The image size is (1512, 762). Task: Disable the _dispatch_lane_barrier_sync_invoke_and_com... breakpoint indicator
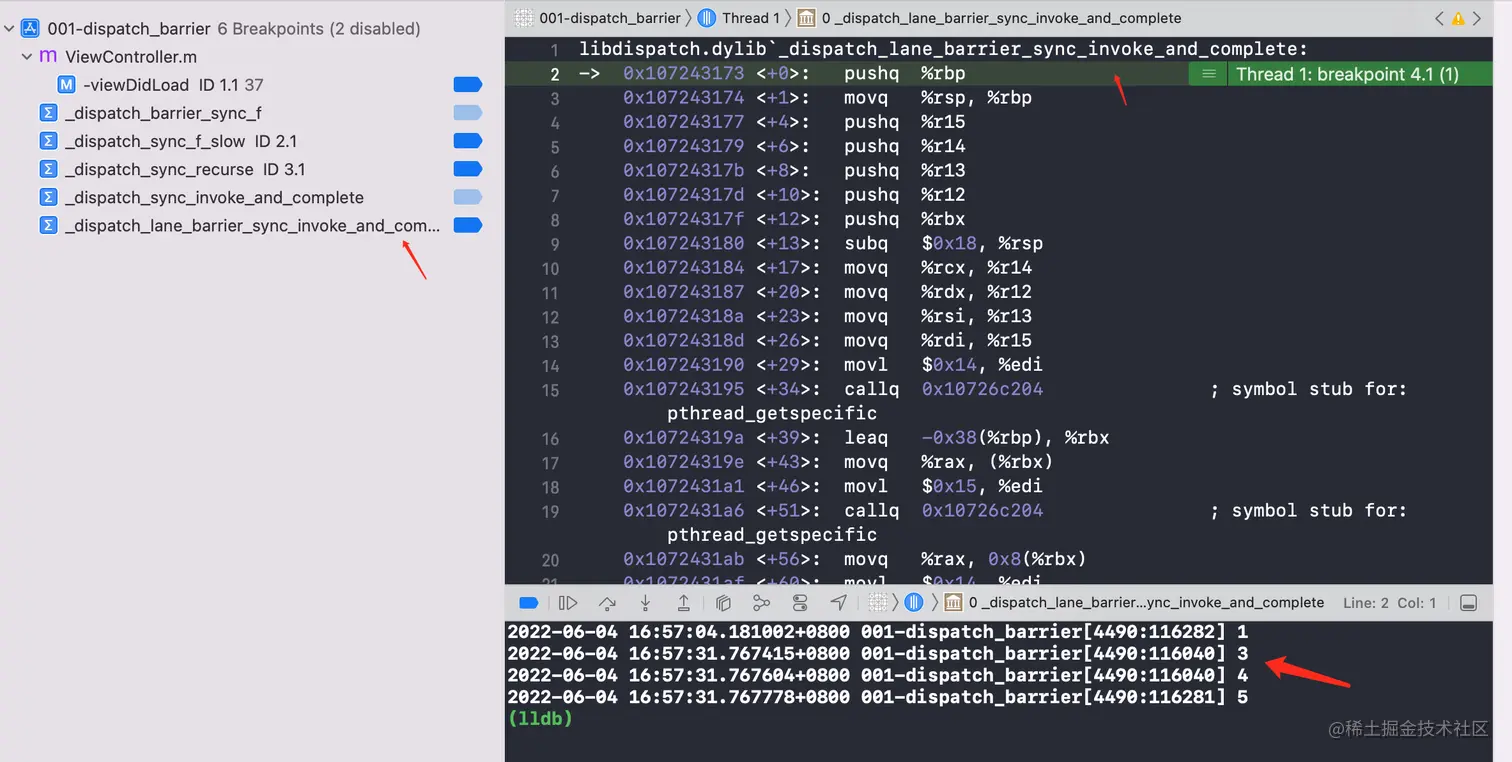tap(467, 226)
